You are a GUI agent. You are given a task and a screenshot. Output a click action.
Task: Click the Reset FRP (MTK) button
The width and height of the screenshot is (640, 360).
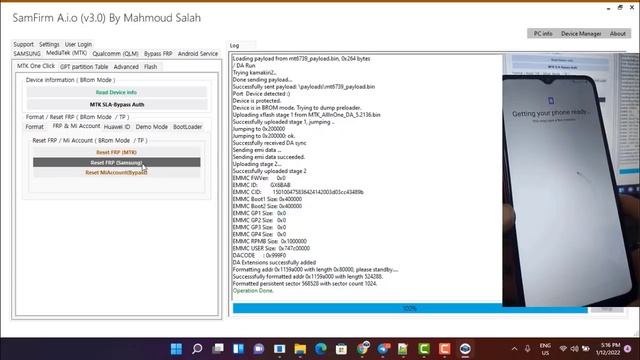(116, 152)
